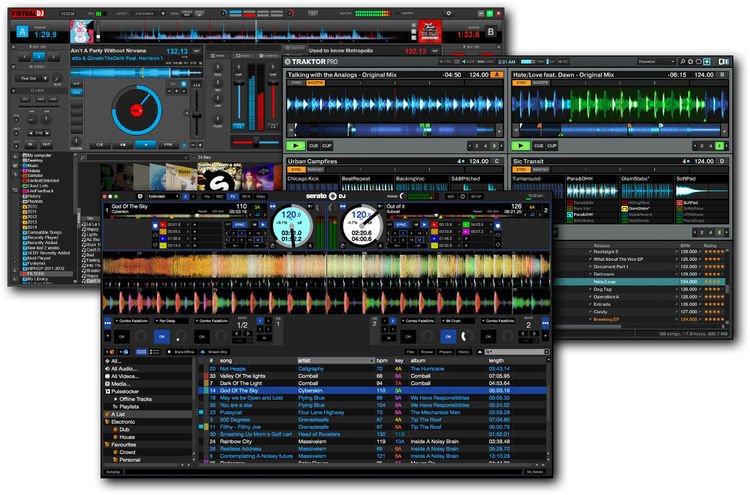Screen dimensions: 750x495
Task: Select the Chicago Kick sample slot in Traktor
Action: (x=313, y=187)
